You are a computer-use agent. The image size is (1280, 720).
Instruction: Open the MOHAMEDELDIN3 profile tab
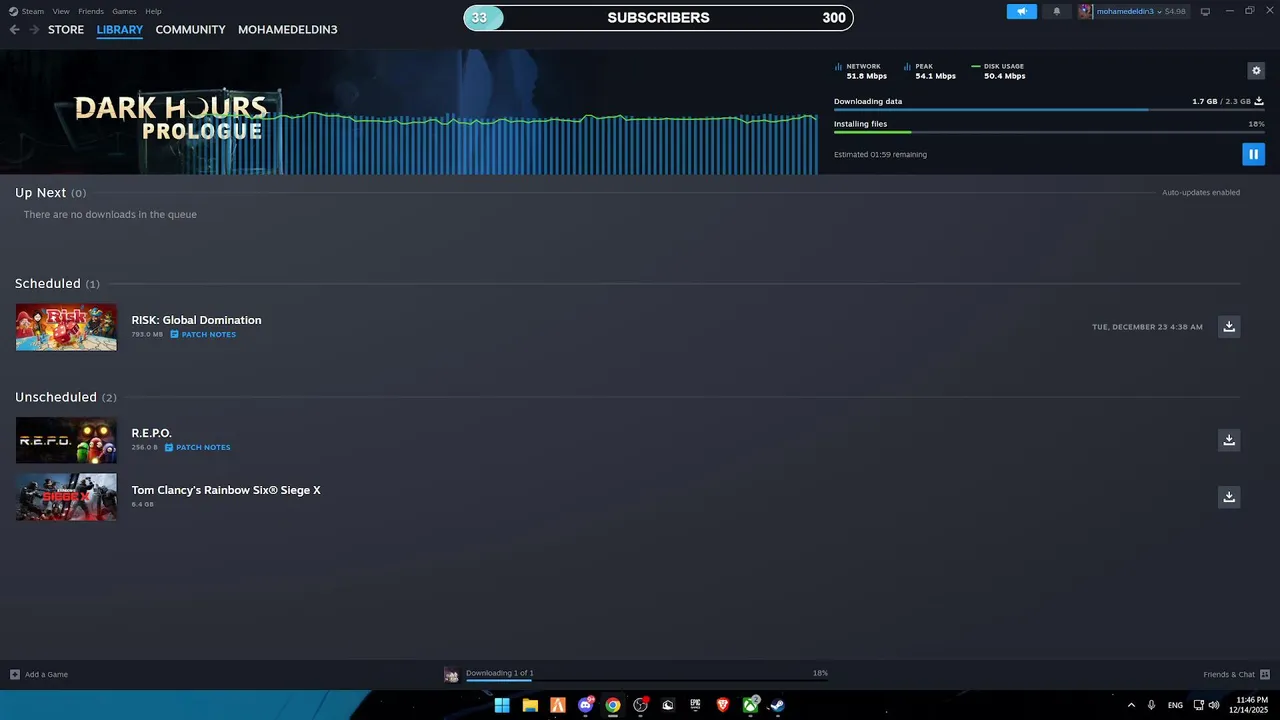(288, 30)
